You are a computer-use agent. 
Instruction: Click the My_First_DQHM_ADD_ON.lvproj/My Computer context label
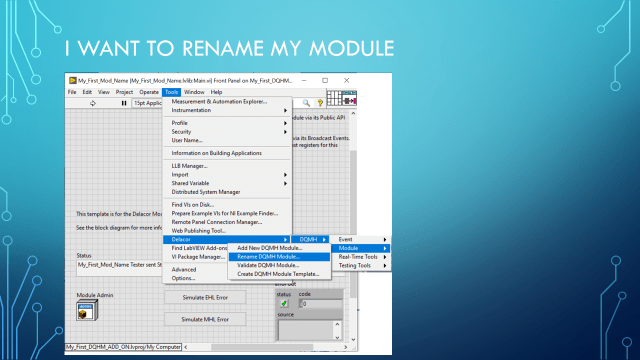point(123,347)
